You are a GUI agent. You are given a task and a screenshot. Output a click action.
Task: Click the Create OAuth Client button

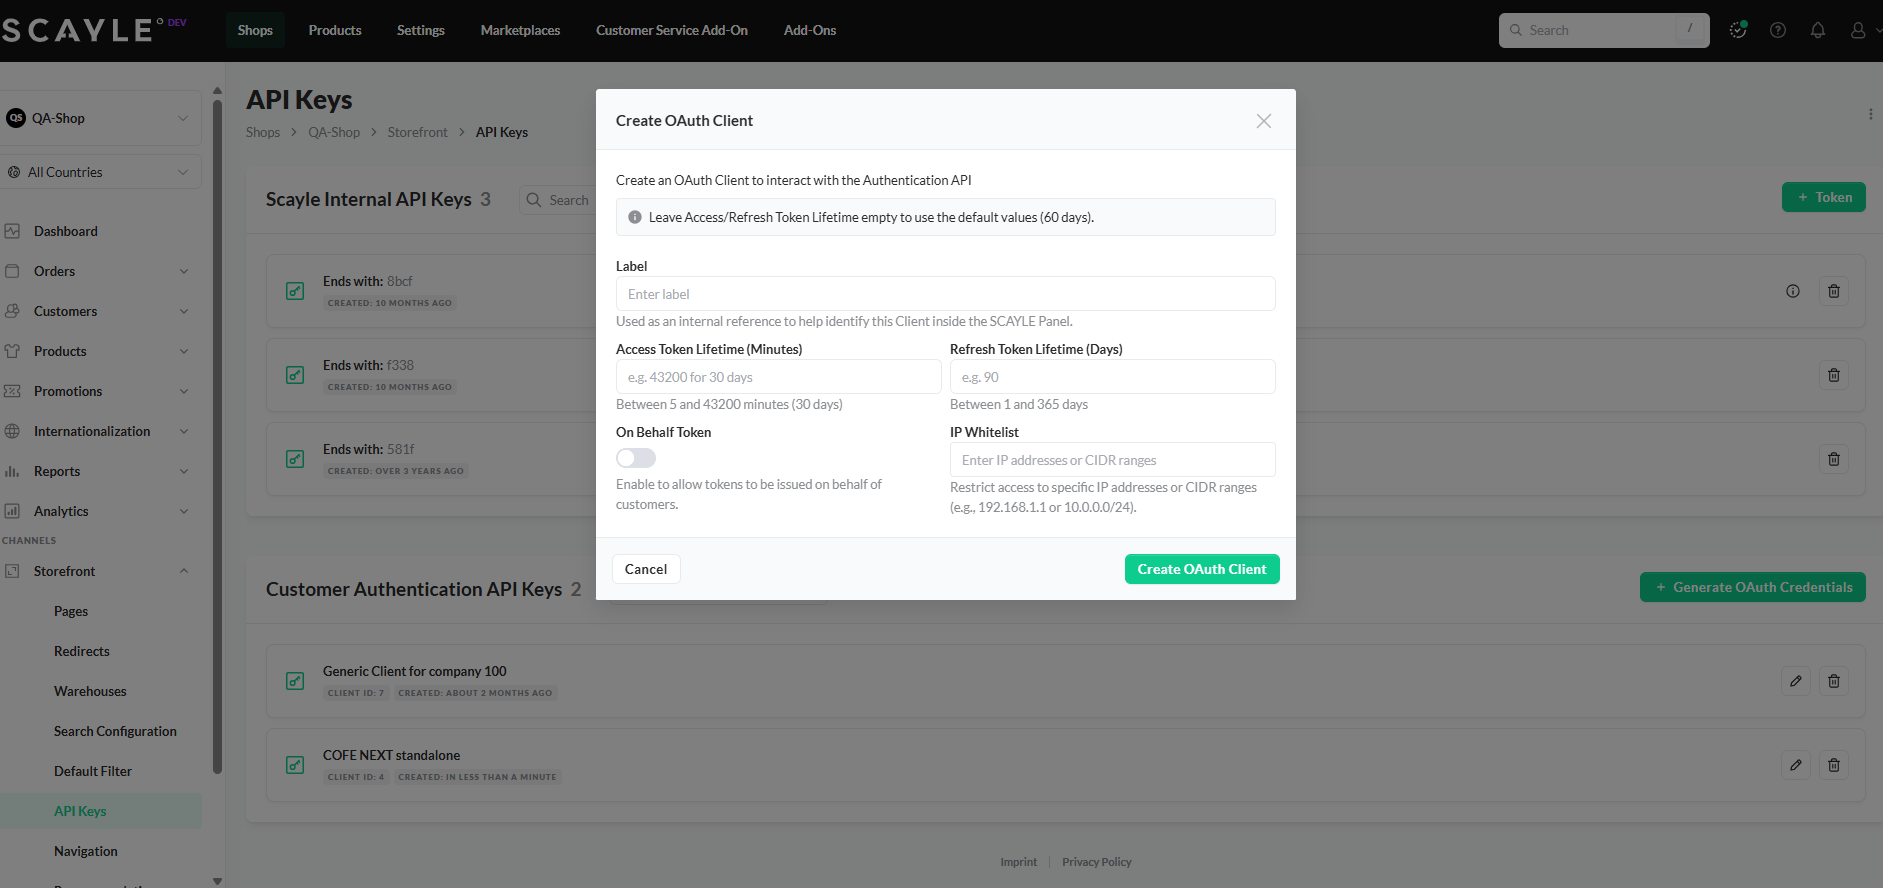click(1202, 569)
